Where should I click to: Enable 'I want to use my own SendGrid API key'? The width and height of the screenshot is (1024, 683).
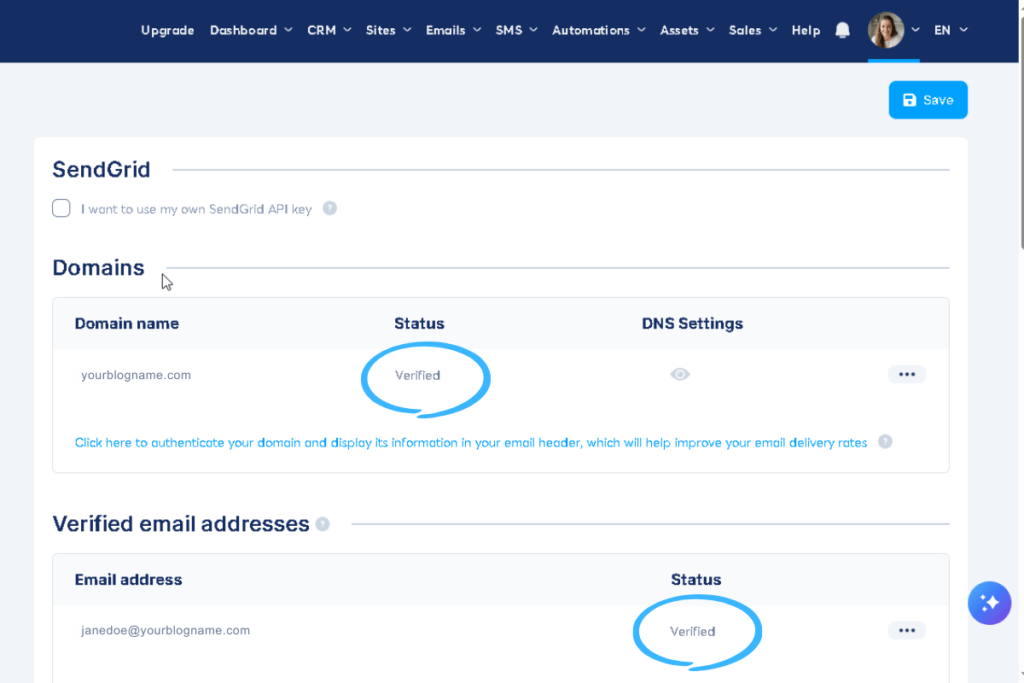(61, 208)
